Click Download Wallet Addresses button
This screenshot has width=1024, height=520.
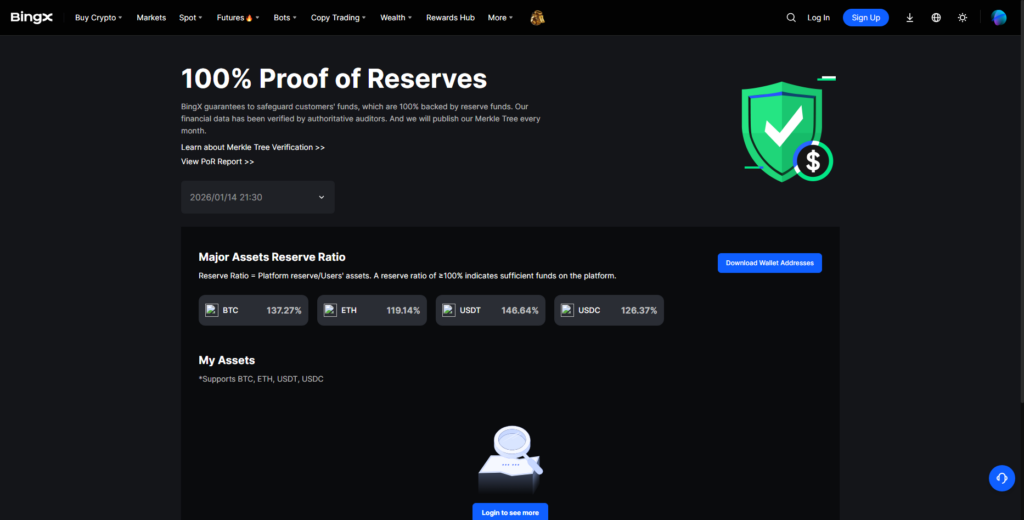point(769,263)
